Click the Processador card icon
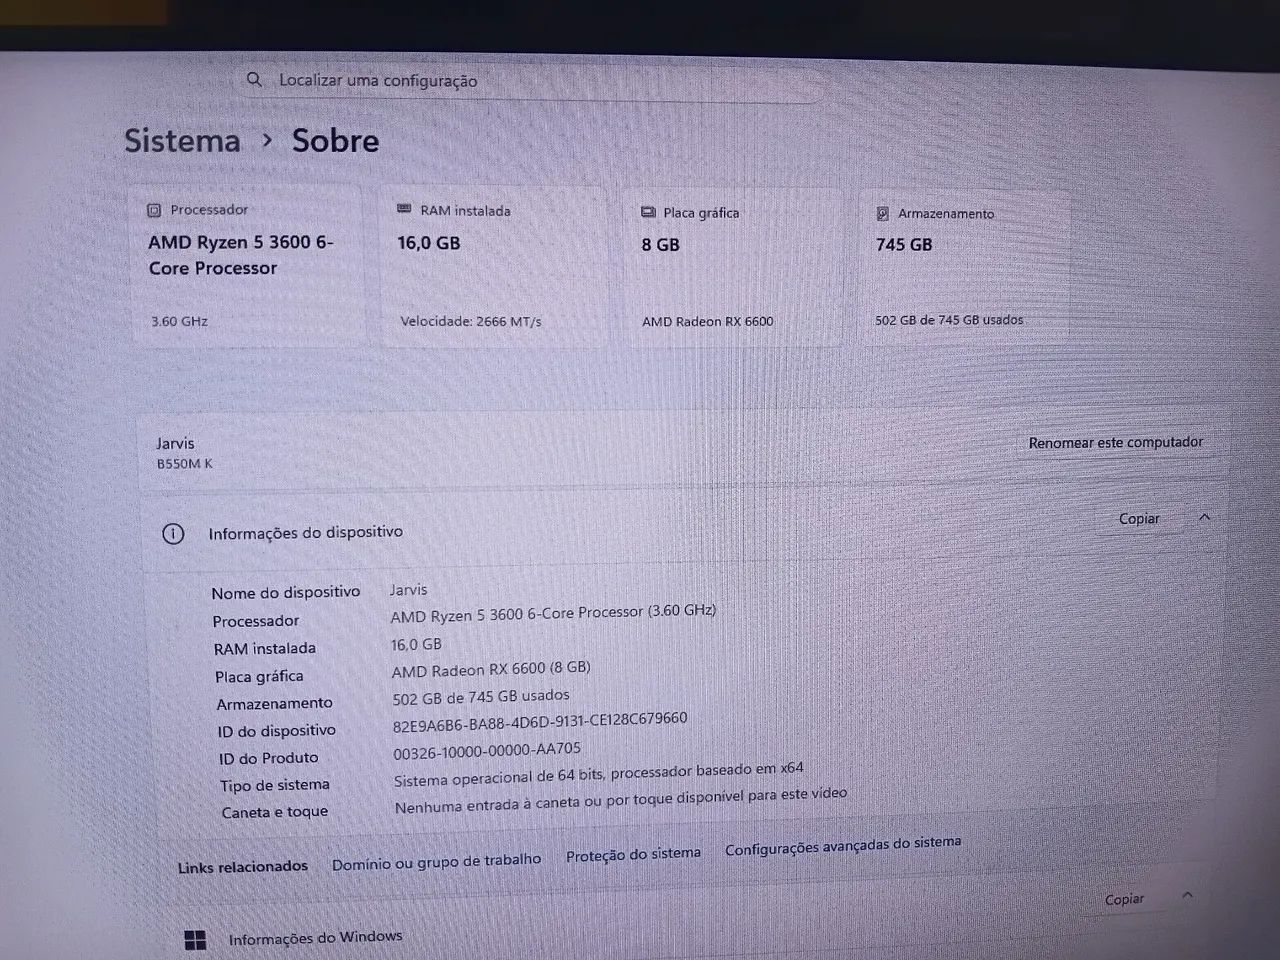The image size is (1280, 960). click(x=154, y=210)
